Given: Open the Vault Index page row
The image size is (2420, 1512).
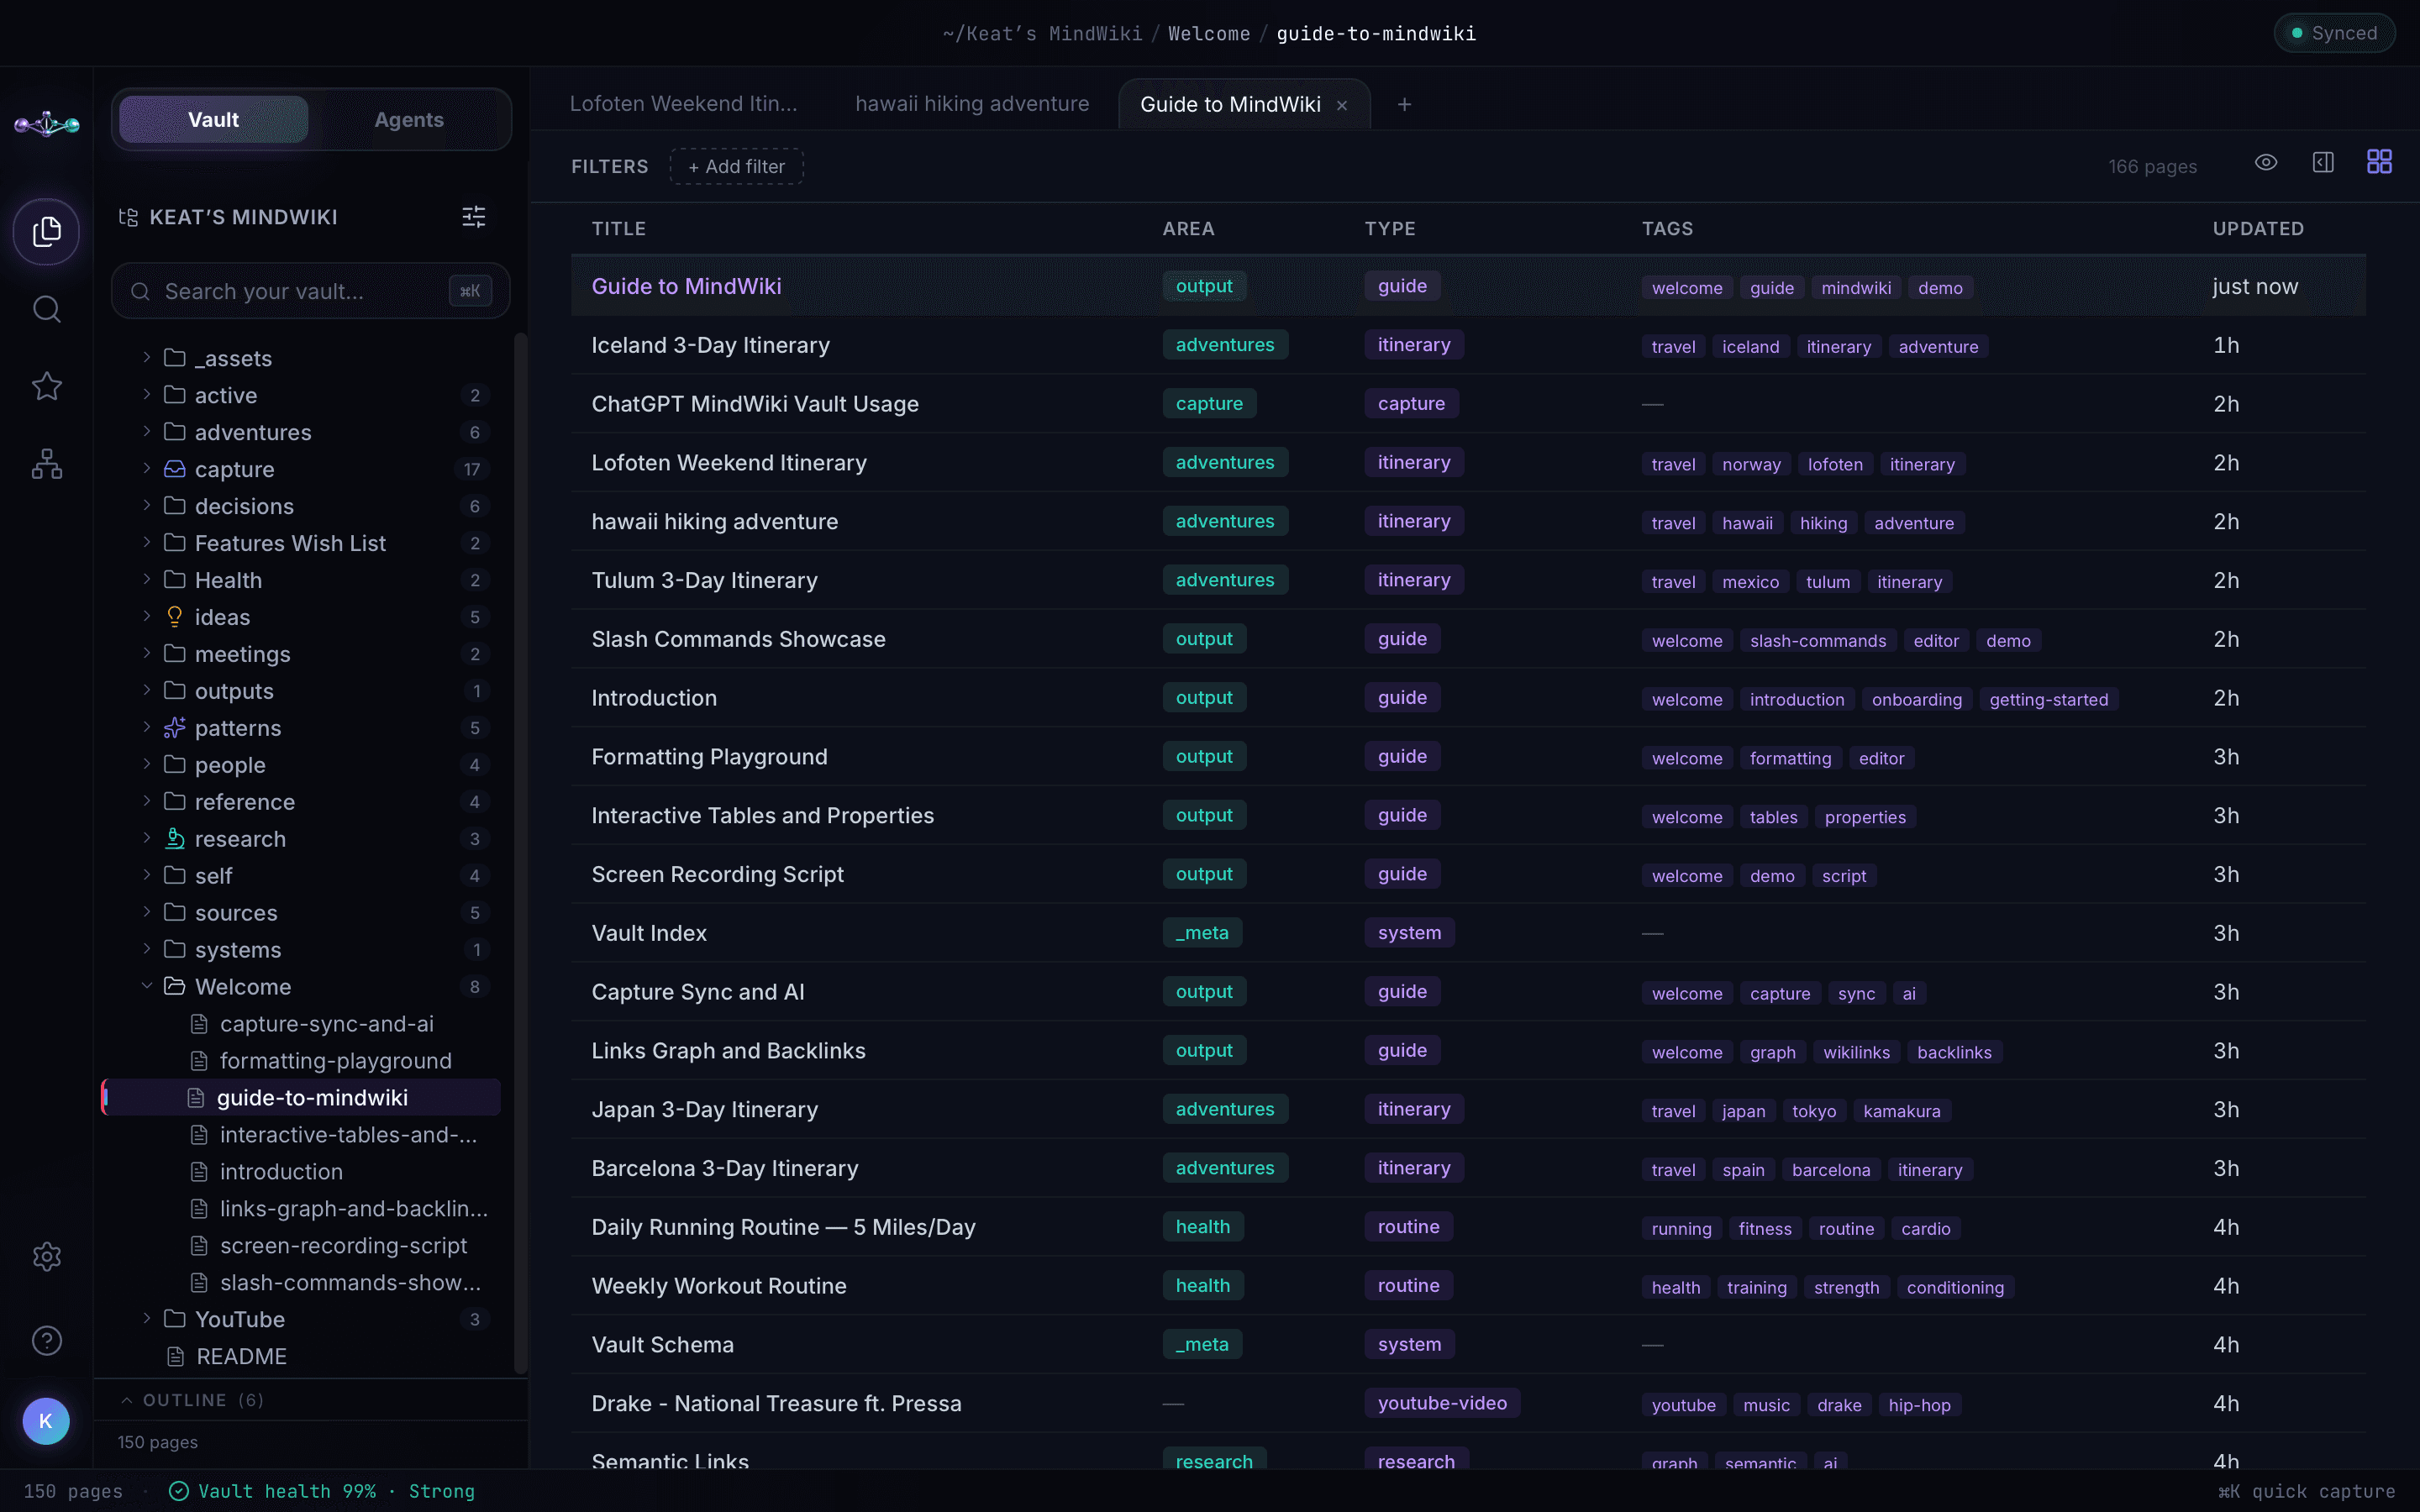Looking at the screenshot, I should pos(1467,933).
